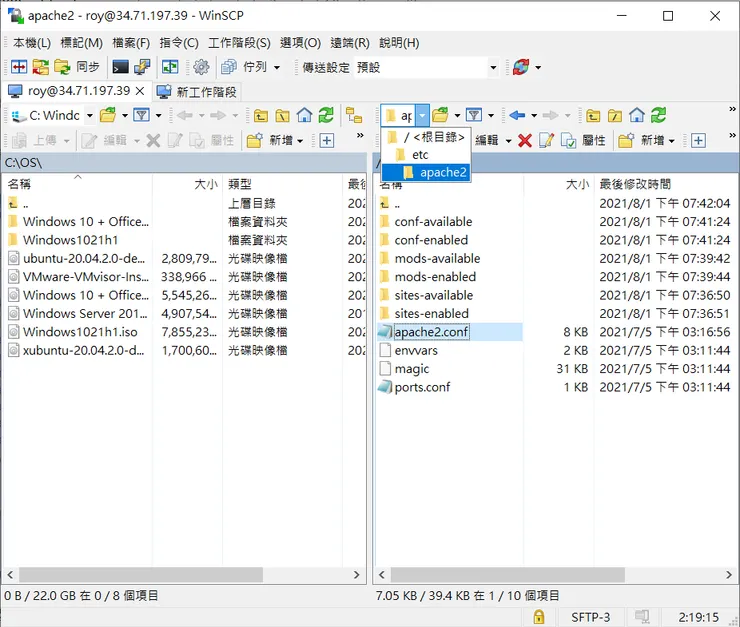
Task: Select conf-available folder in remote panel
Action: click(x=433, y=222)
